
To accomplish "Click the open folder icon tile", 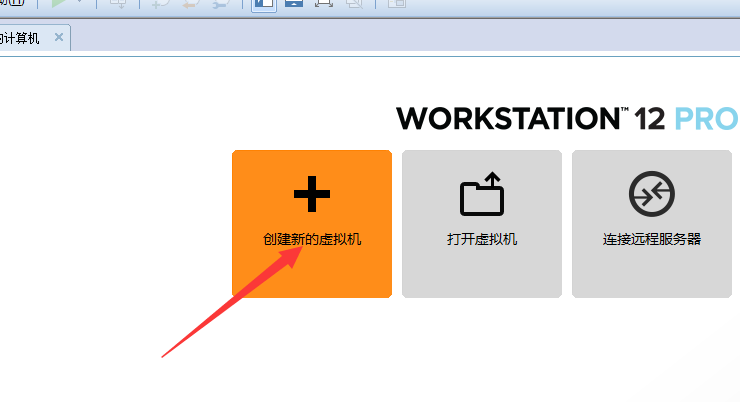I will point(482,194).
